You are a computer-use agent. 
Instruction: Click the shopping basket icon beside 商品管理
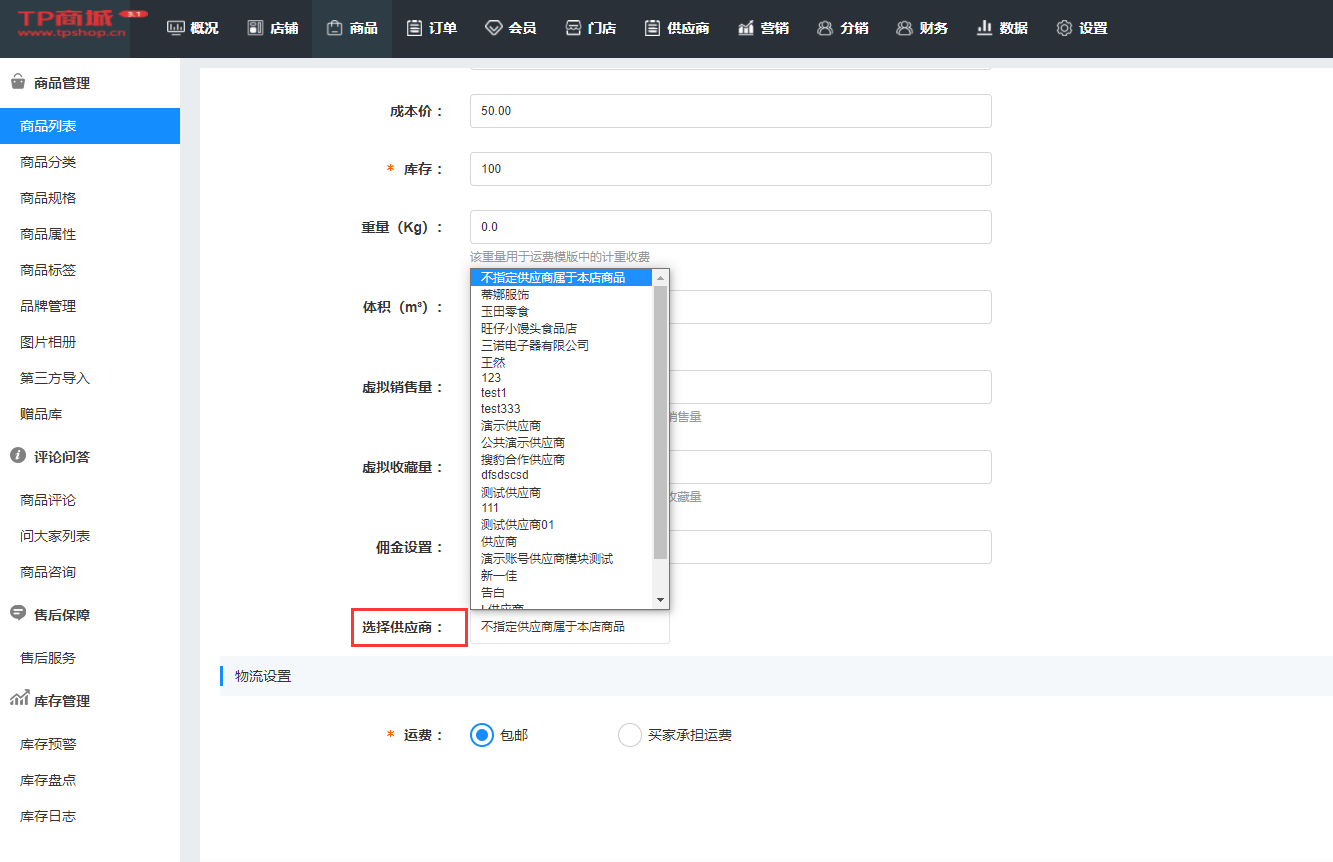click(x=18, y=83)
